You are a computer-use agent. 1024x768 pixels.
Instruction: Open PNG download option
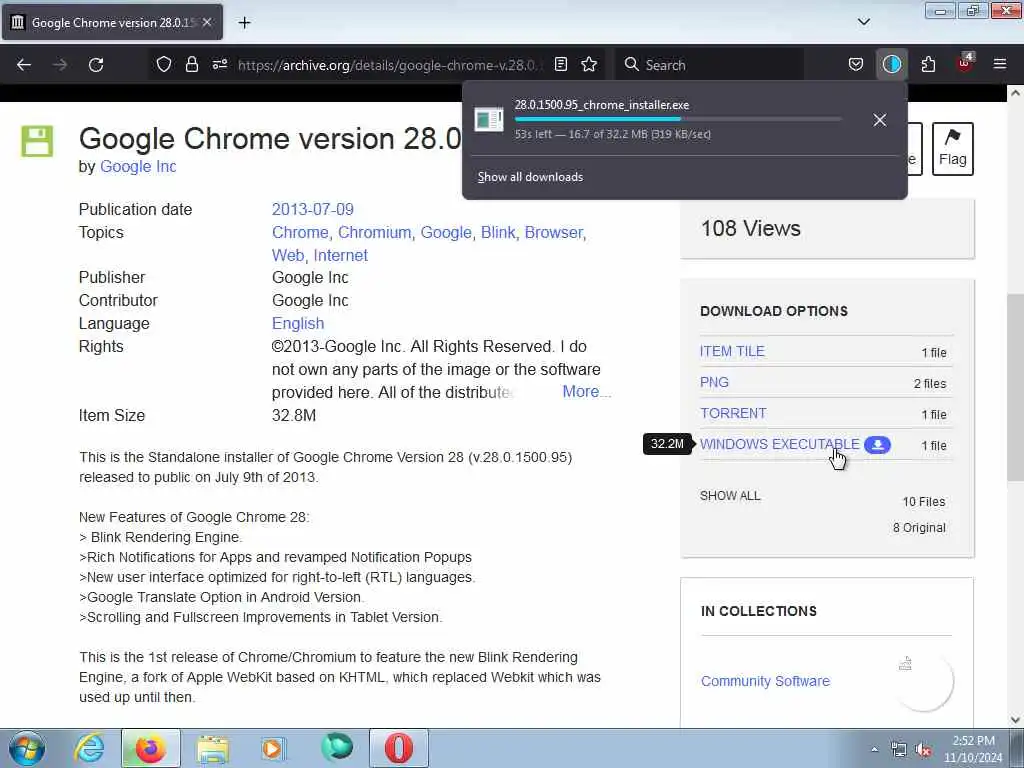pos(714,383)
